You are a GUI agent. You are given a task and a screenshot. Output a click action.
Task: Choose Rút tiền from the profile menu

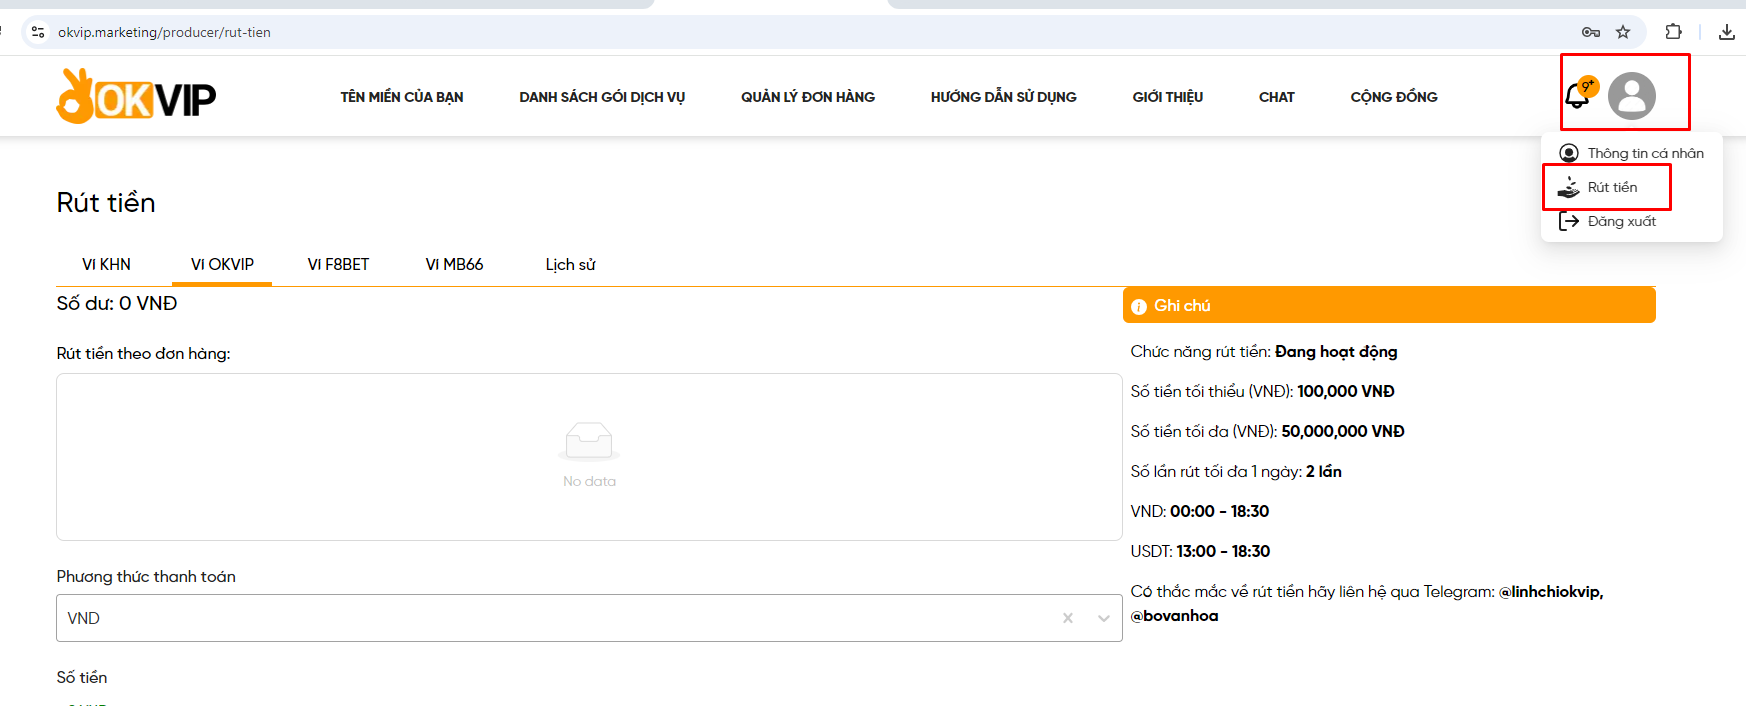click(1611, 187)
